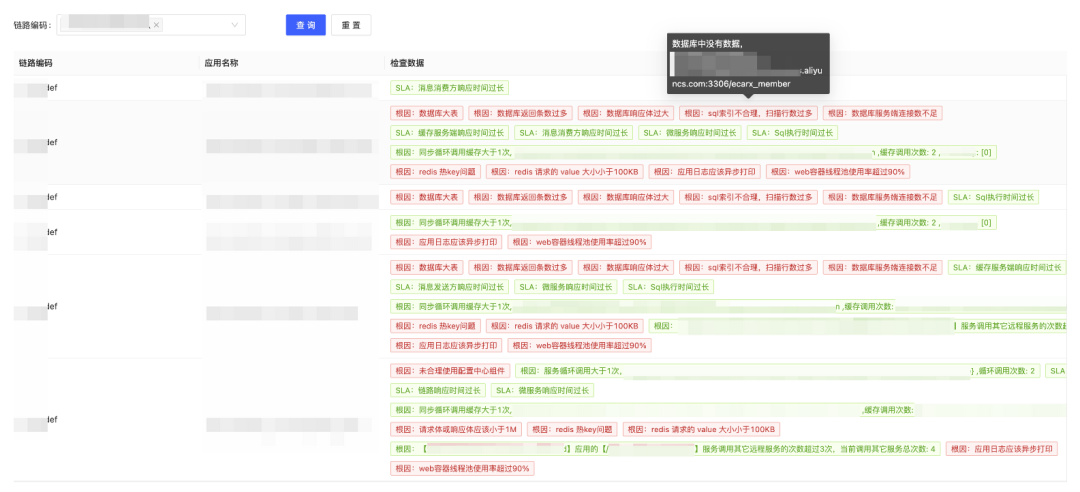Click the 根因：未合理使用配置中心组件 tag
The image size is (1080, 492).
450,371
